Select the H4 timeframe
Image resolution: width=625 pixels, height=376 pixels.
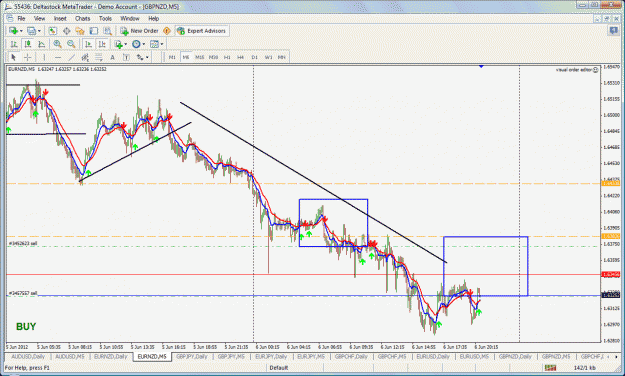point(241,57)
